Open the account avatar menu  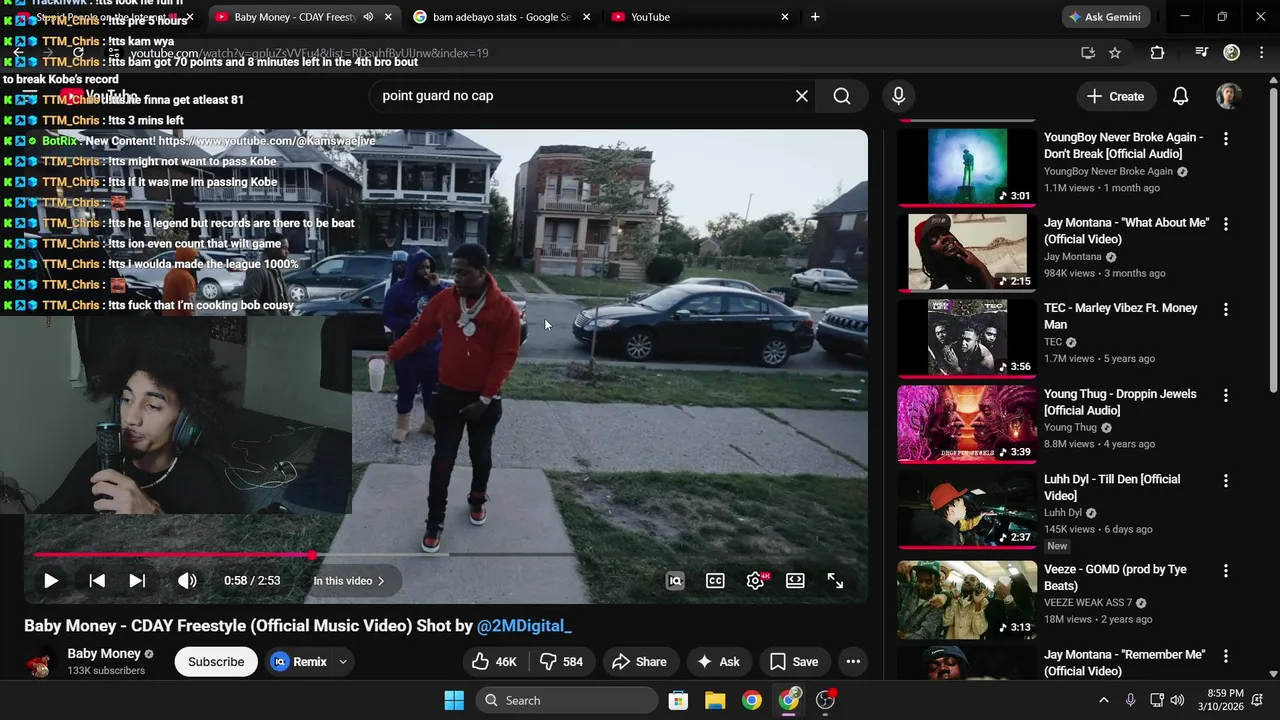[1228, 96]
